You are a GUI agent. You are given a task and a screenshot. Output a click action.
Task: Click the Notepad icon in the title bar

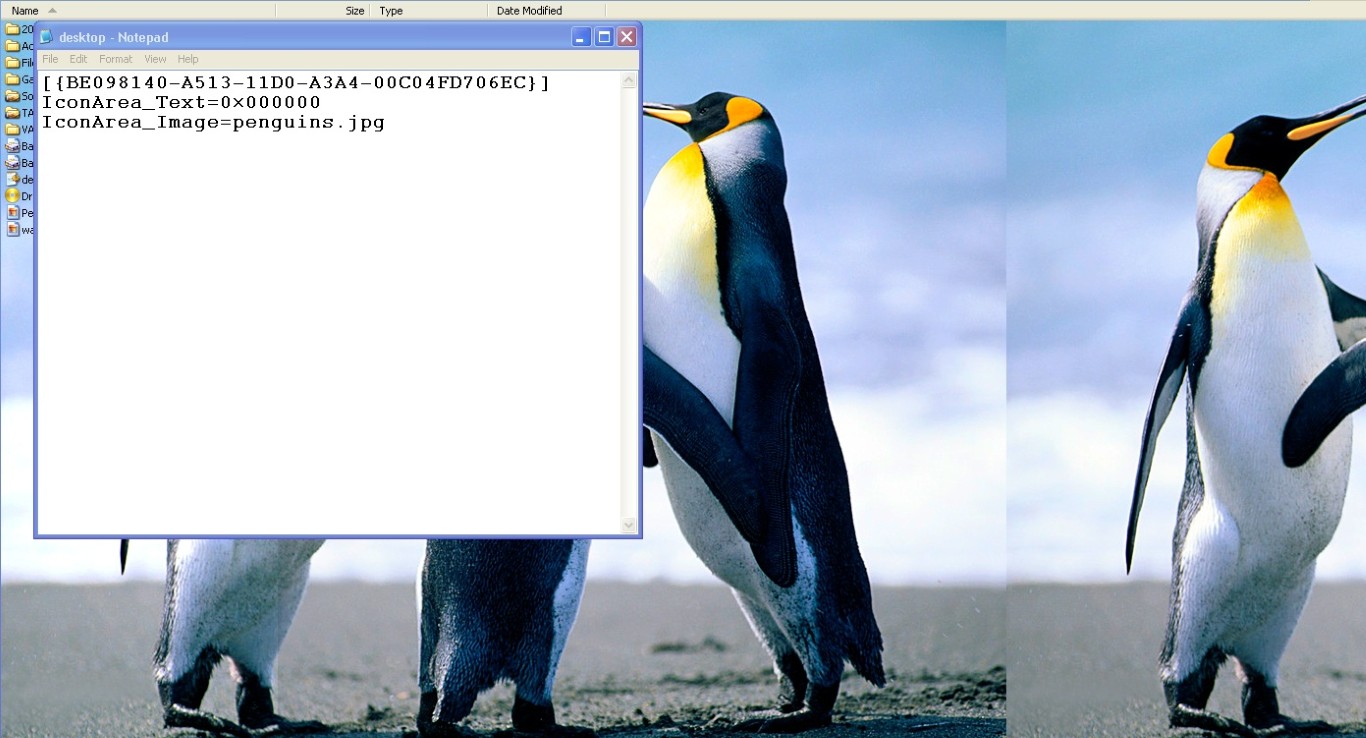pos(45,36)
